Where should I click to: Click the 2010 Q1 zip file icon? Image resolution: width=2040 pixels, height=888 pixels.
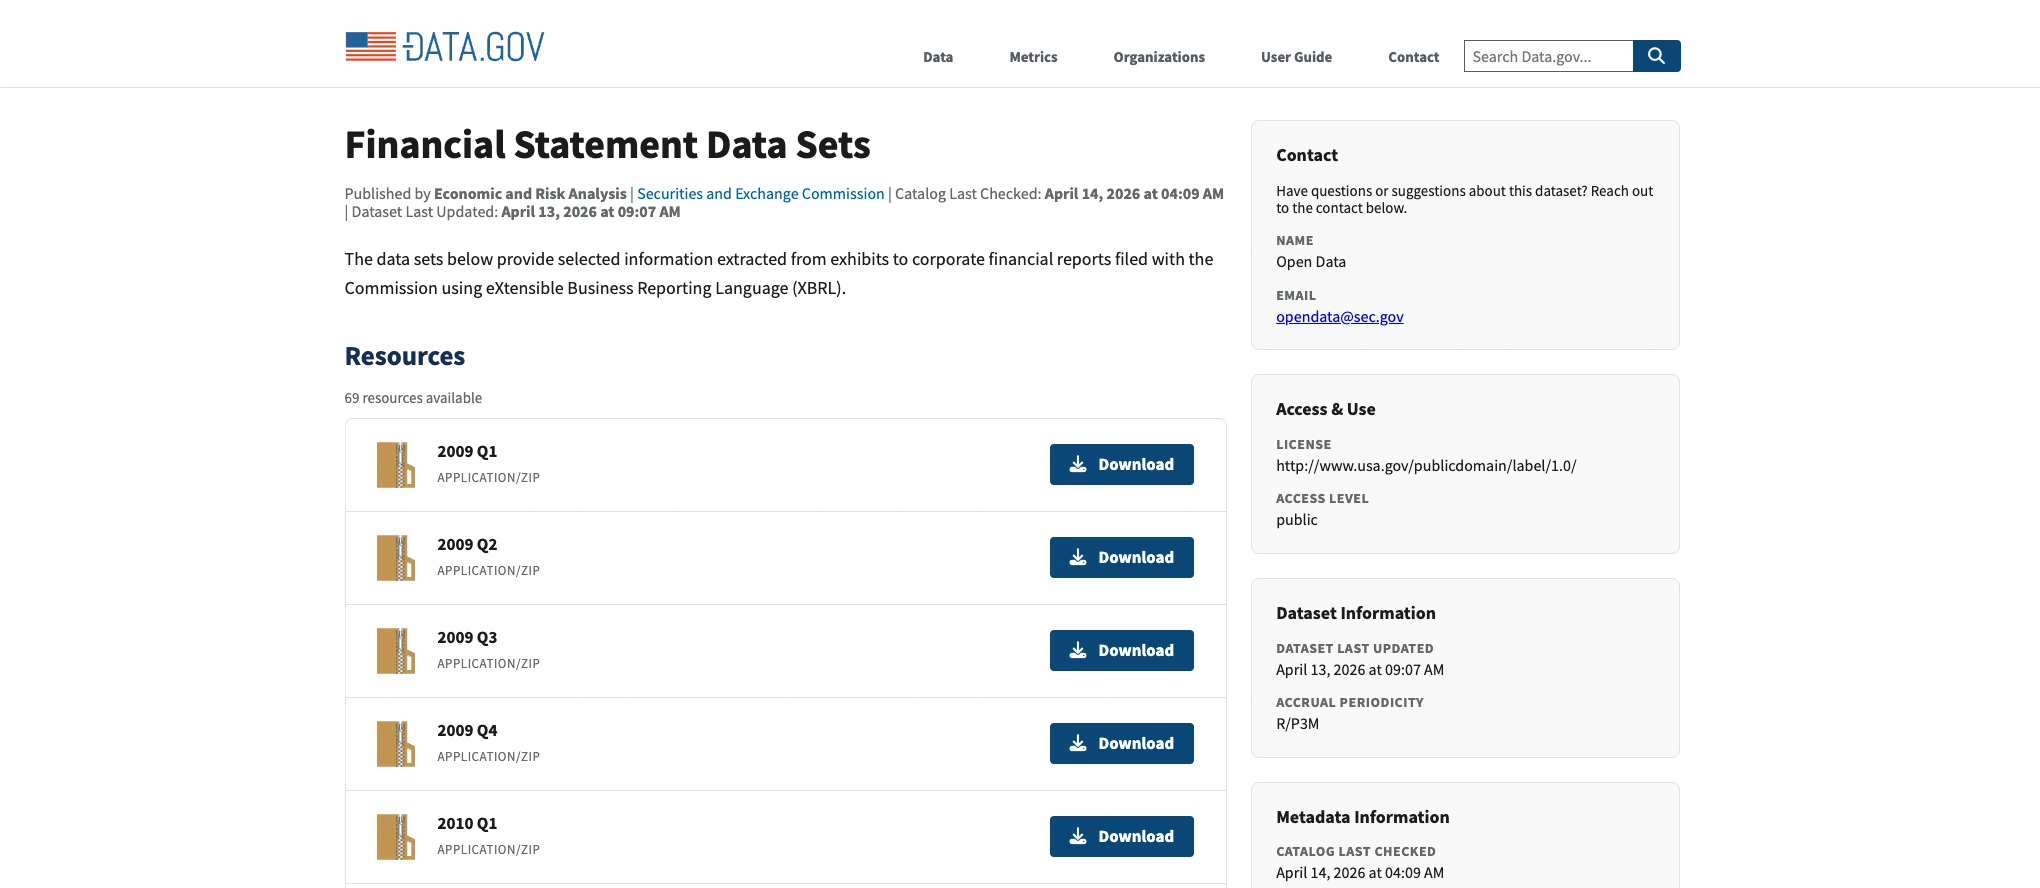click(396, 837)
